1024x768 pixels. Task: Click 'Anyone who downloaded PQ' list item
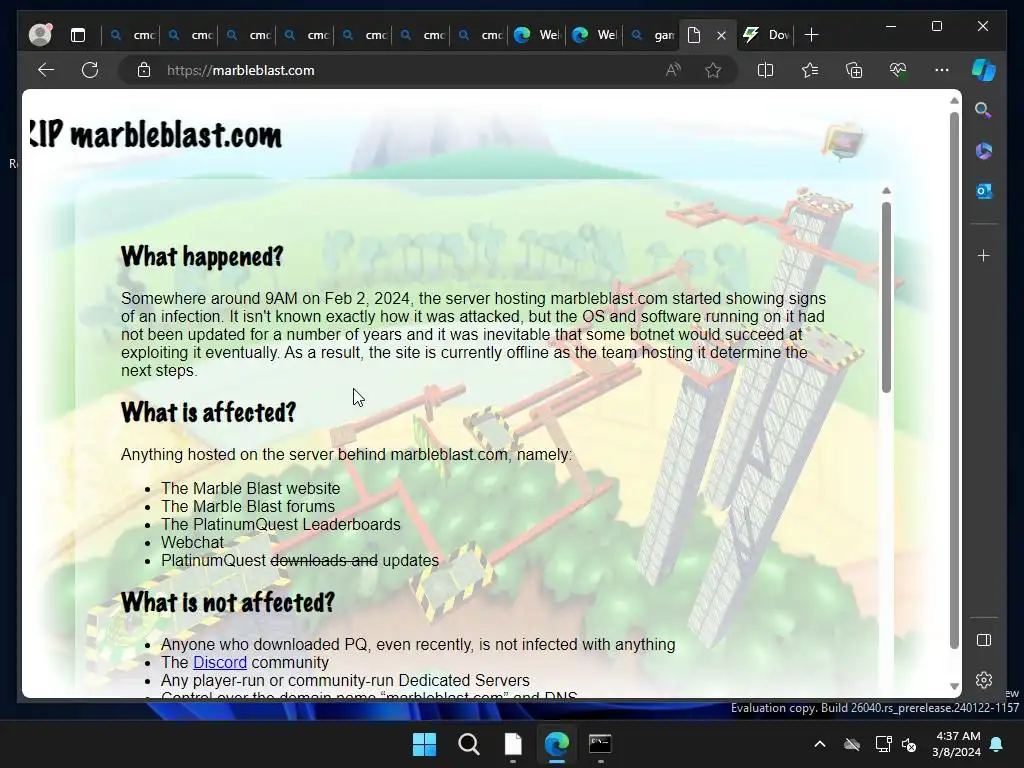418,645
